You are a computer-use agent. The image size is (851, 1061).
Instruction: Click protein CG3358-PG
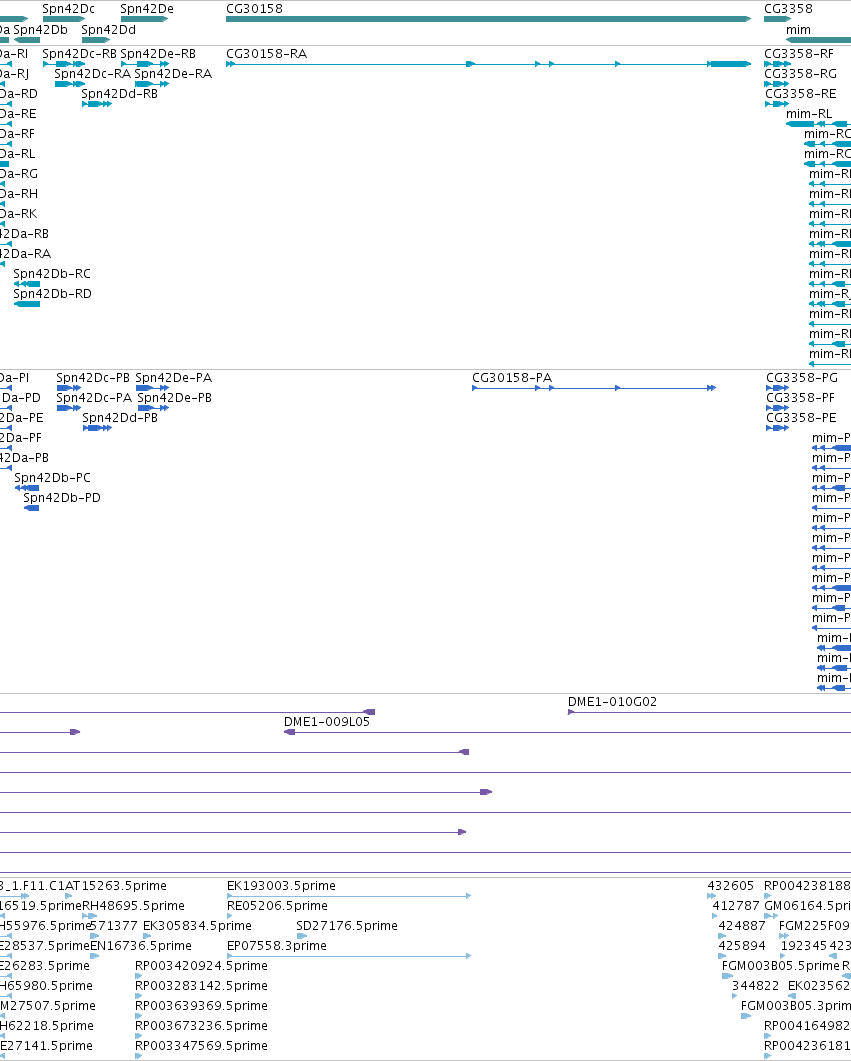coord(802,378)
